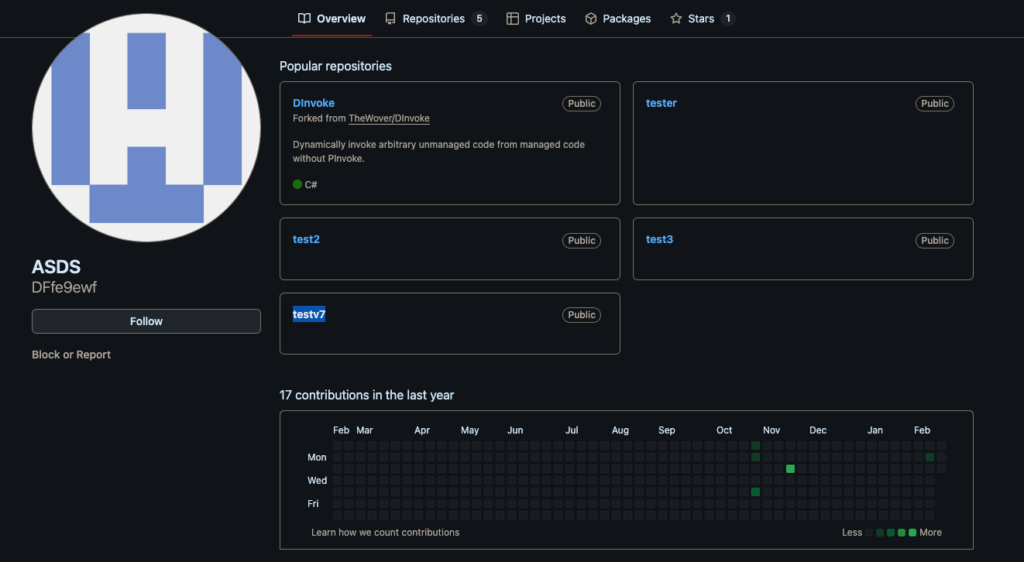Click the Less label in contribution legend
This screenshot has height=562, width=1024.
(852, 533)
